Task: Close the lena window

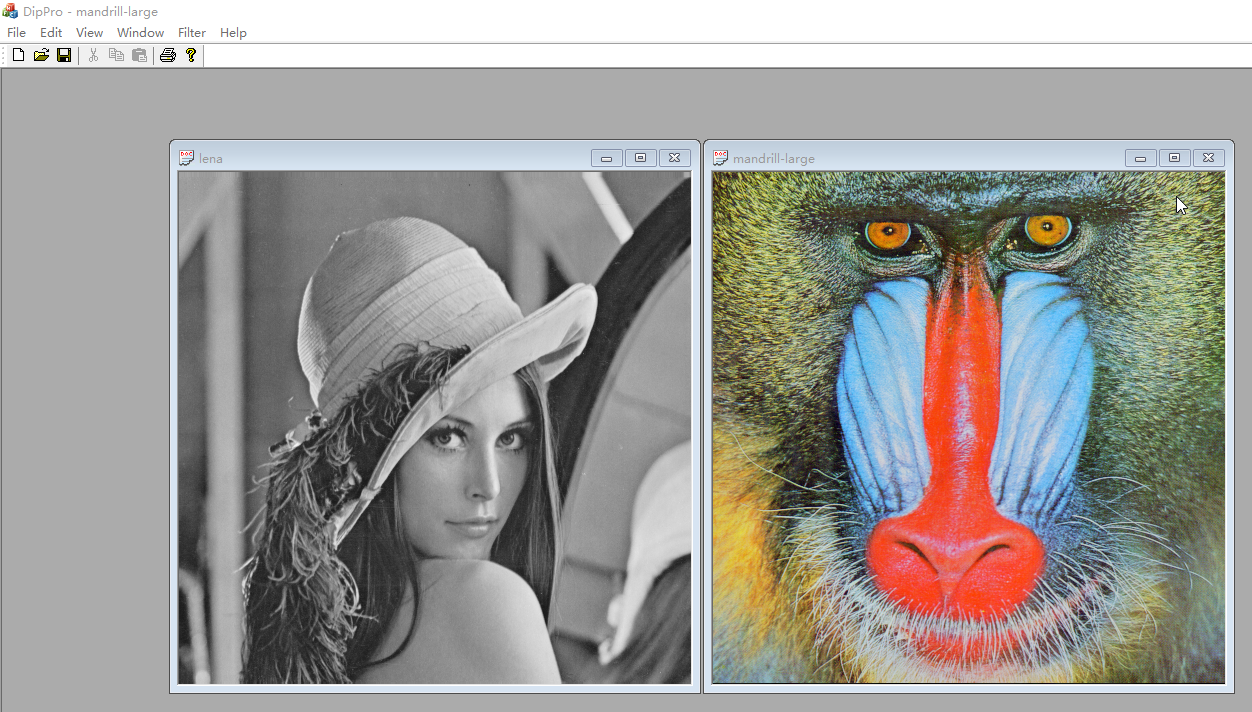Action: [675, 158]
